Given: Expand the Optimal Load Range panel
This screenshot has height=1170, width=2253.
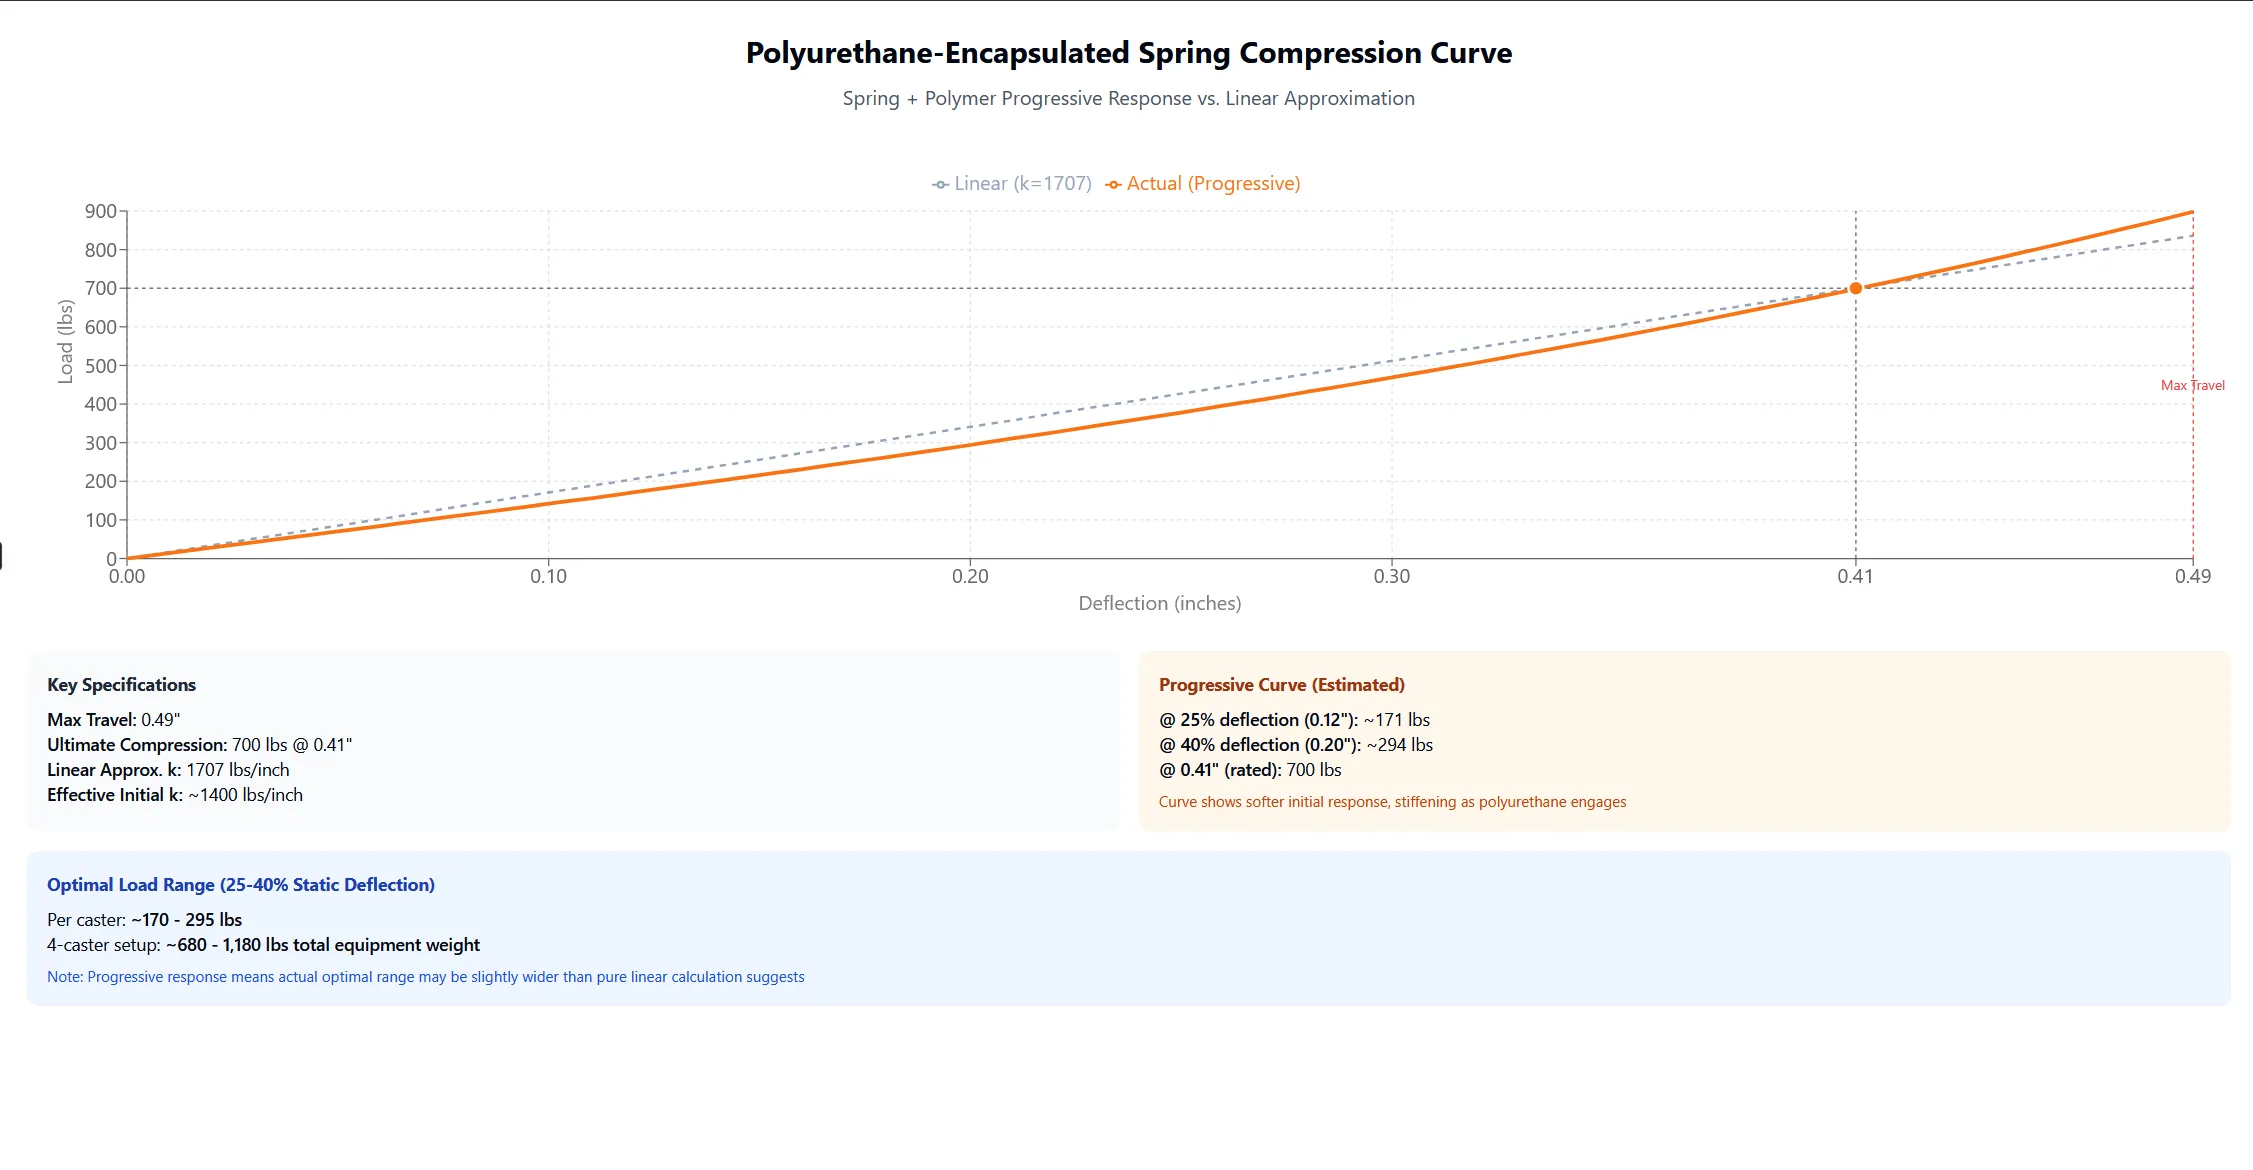Looking at the screenshot, I should (241, 884).
